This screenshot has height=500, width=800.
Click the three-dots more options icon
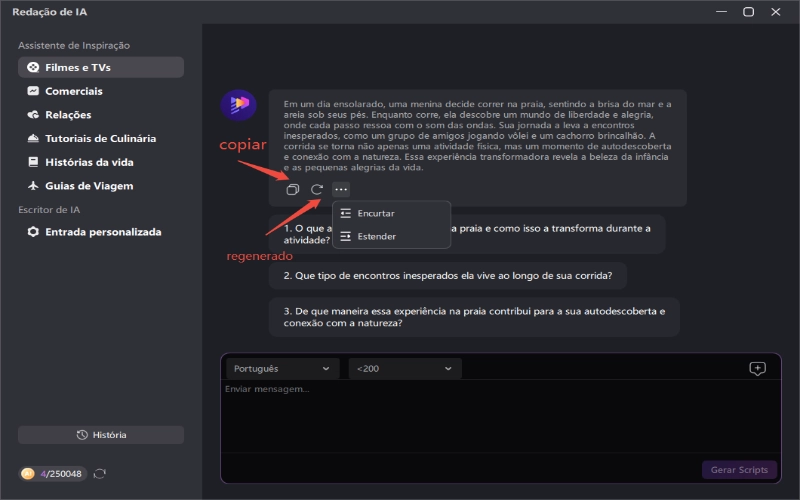(x=341, y=189)
